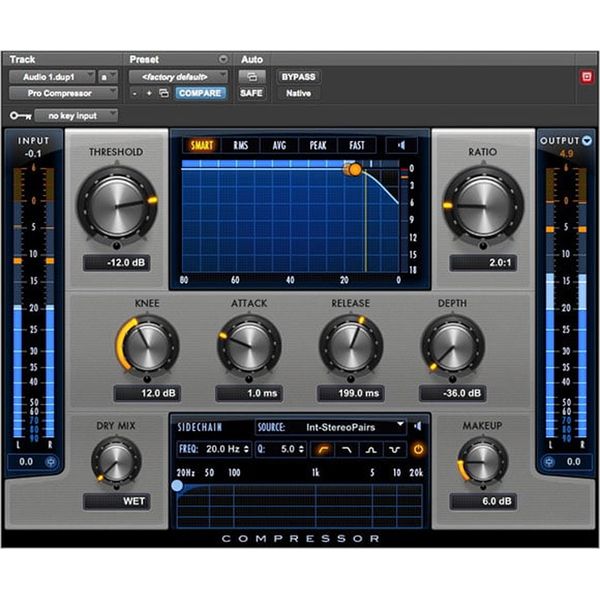Click the orange threshold handle on graph

[x=355, y=170]
